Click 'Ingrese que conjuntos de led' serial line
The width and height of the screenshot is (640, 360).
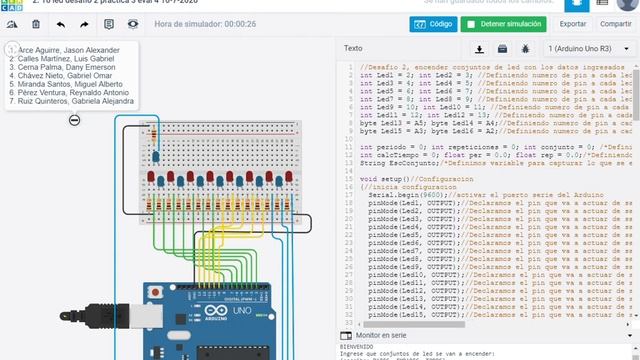417,354
